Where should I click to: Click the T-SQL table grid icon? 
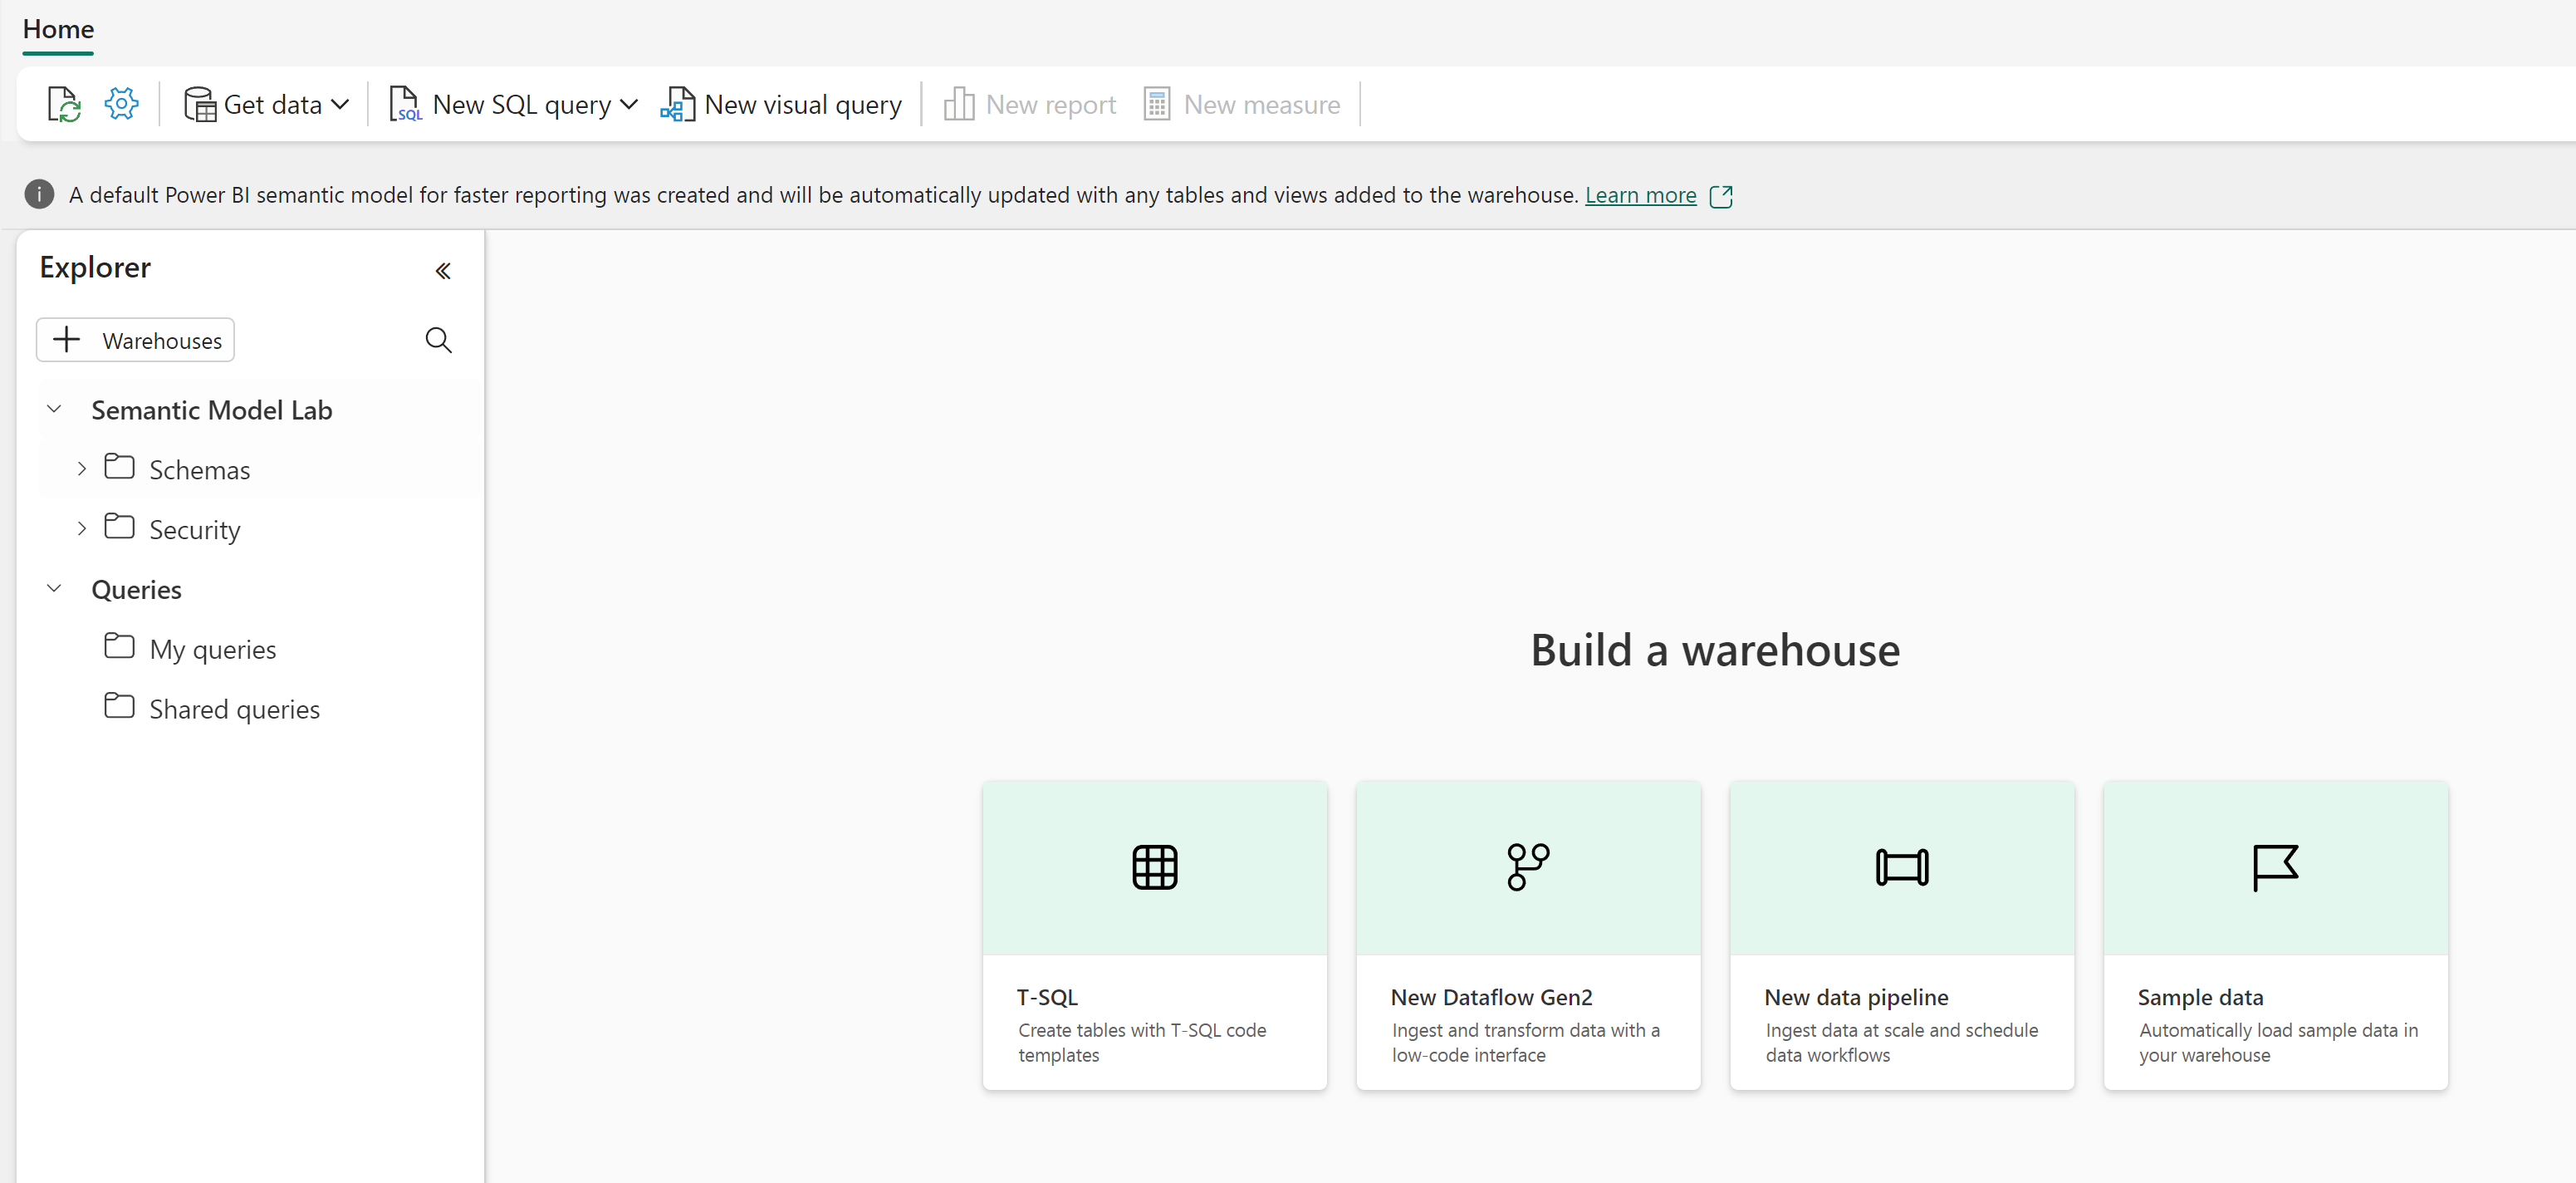point(1155,866)
